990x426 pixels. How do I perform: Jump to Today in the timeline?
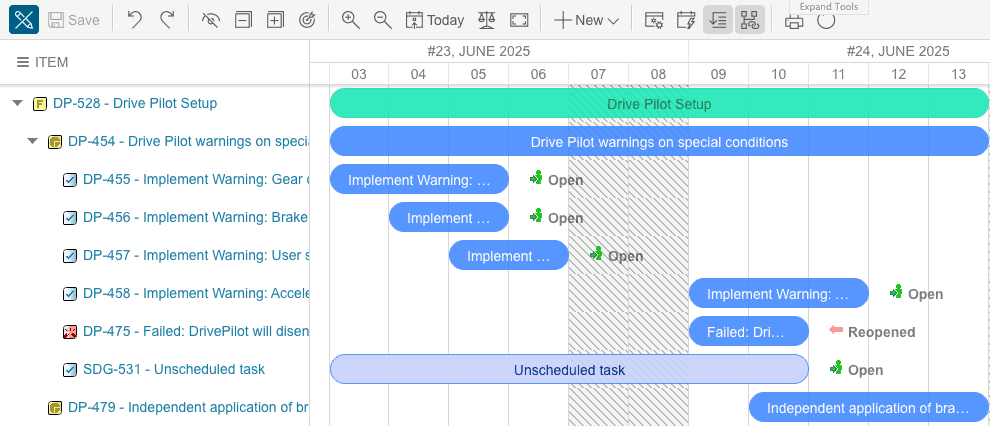(435, 20)
